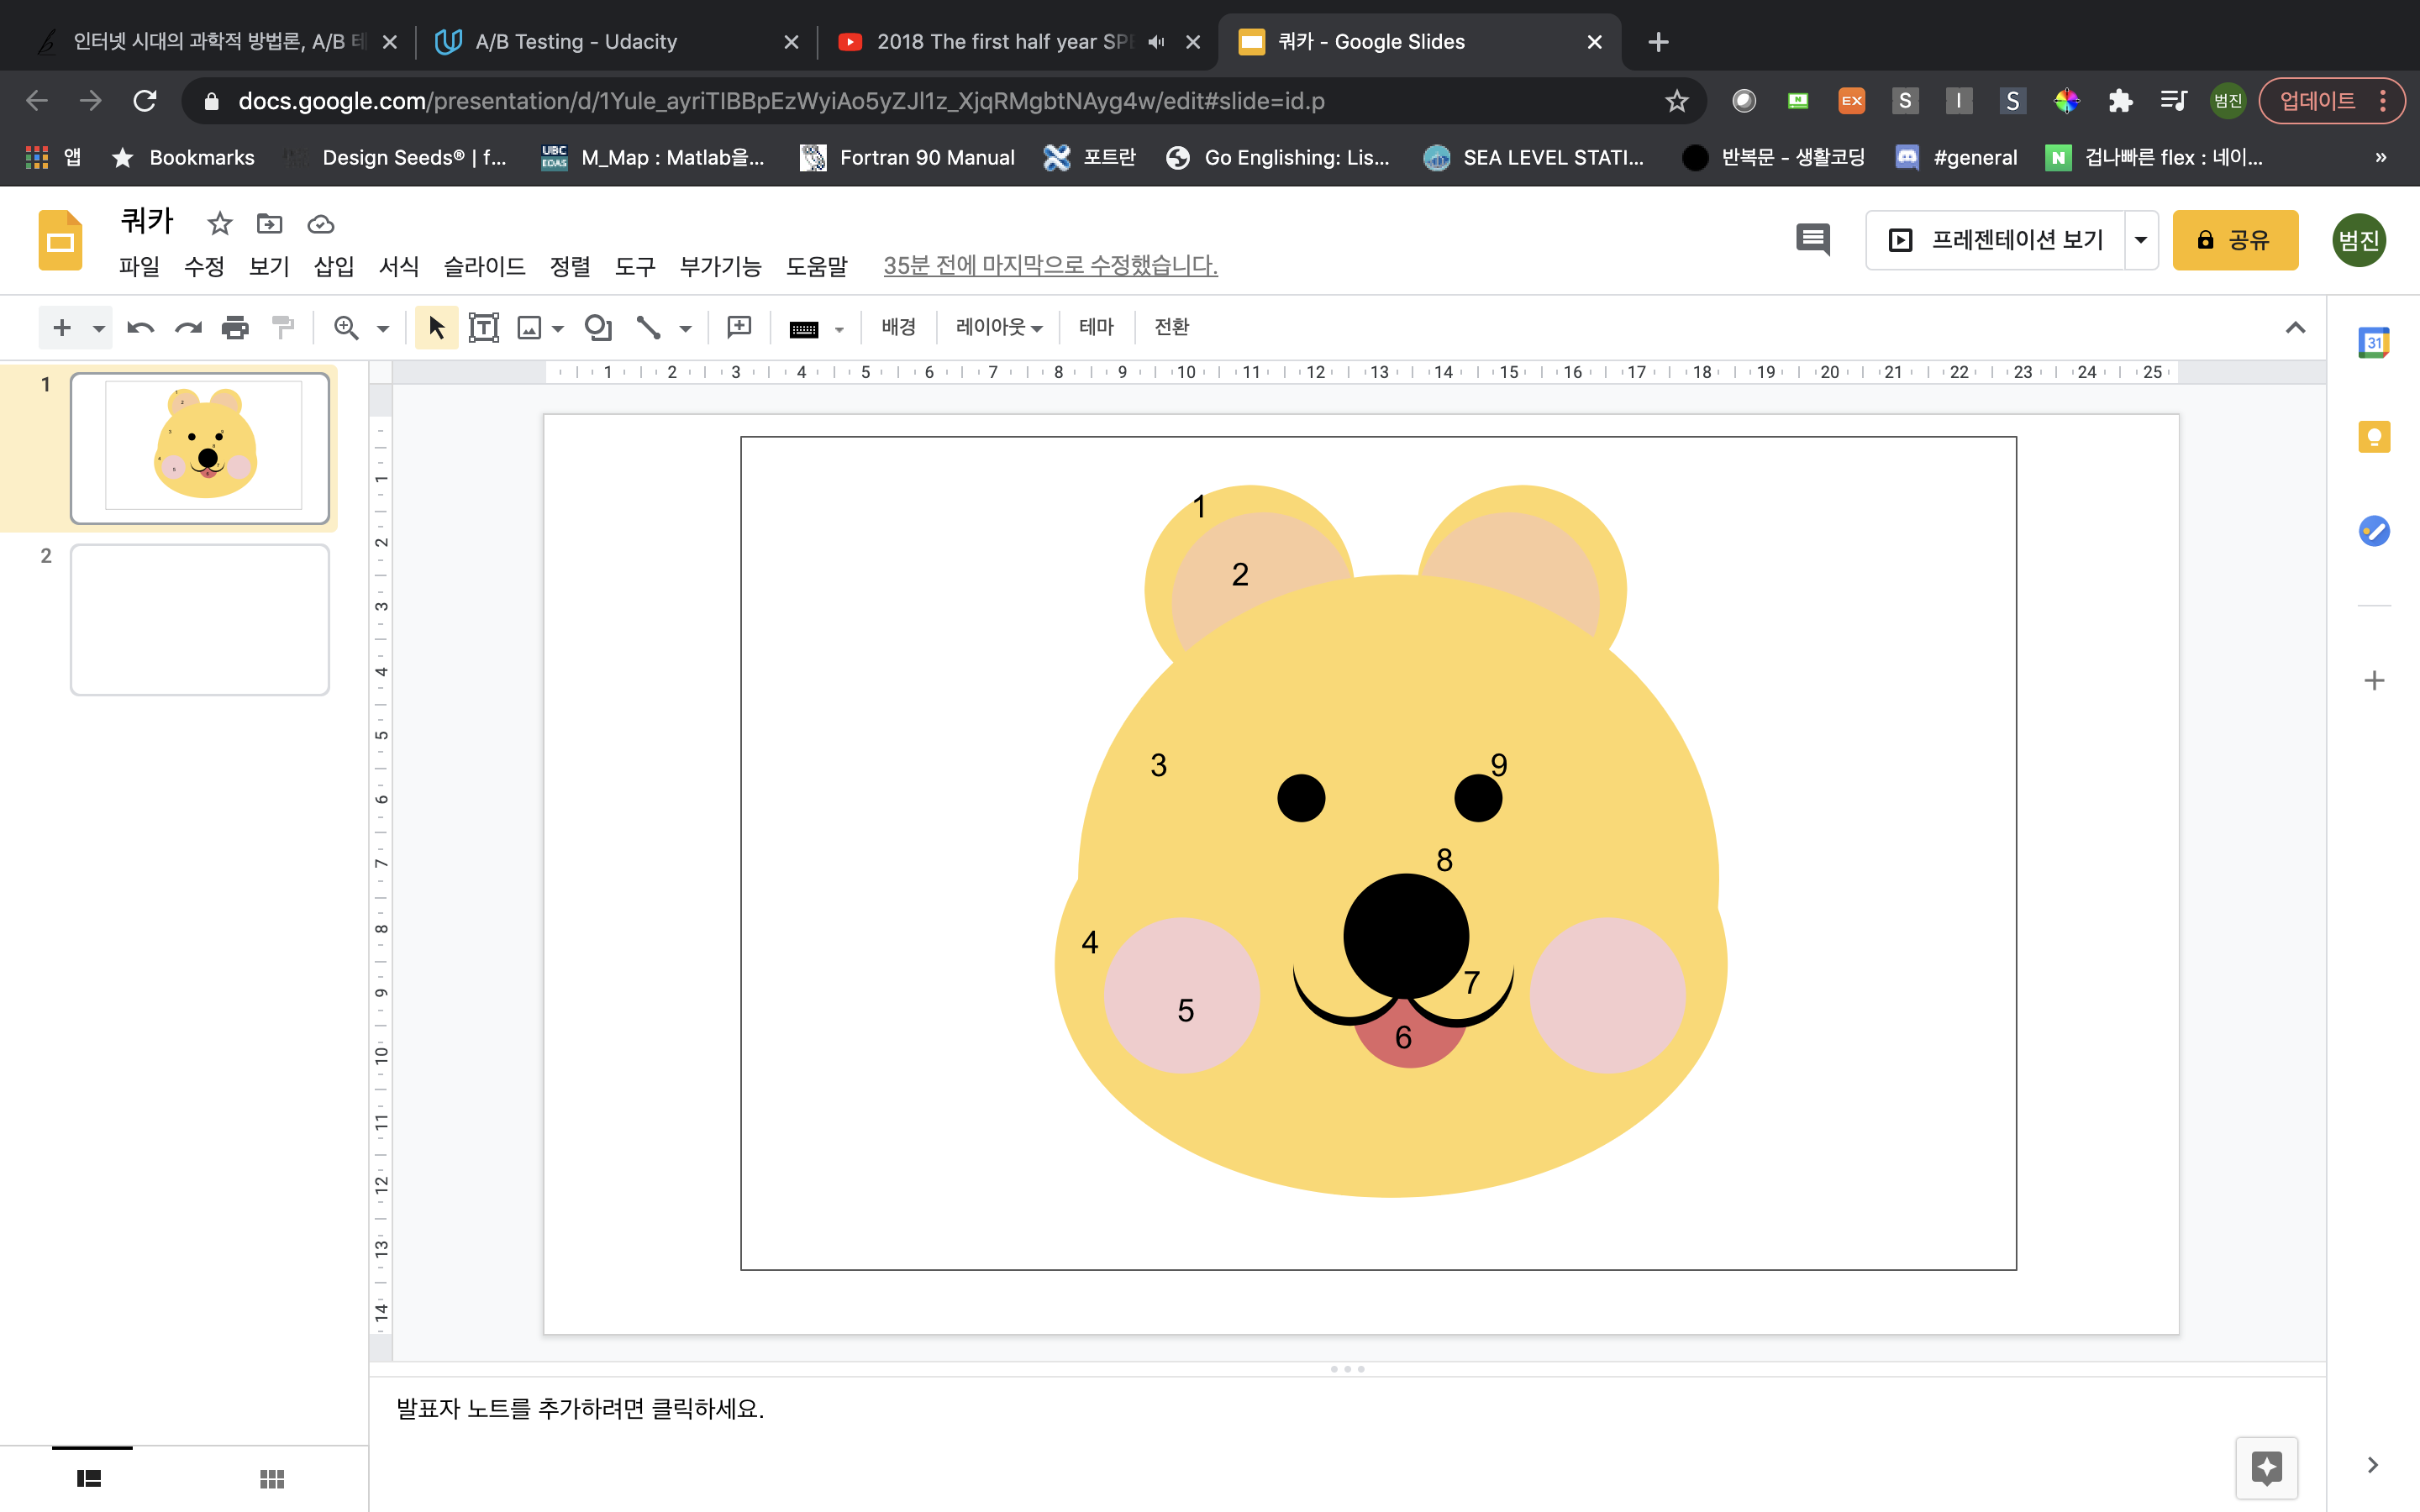Click speaker notes field
2420x1512 pixels.
tap(1347, 1409)
